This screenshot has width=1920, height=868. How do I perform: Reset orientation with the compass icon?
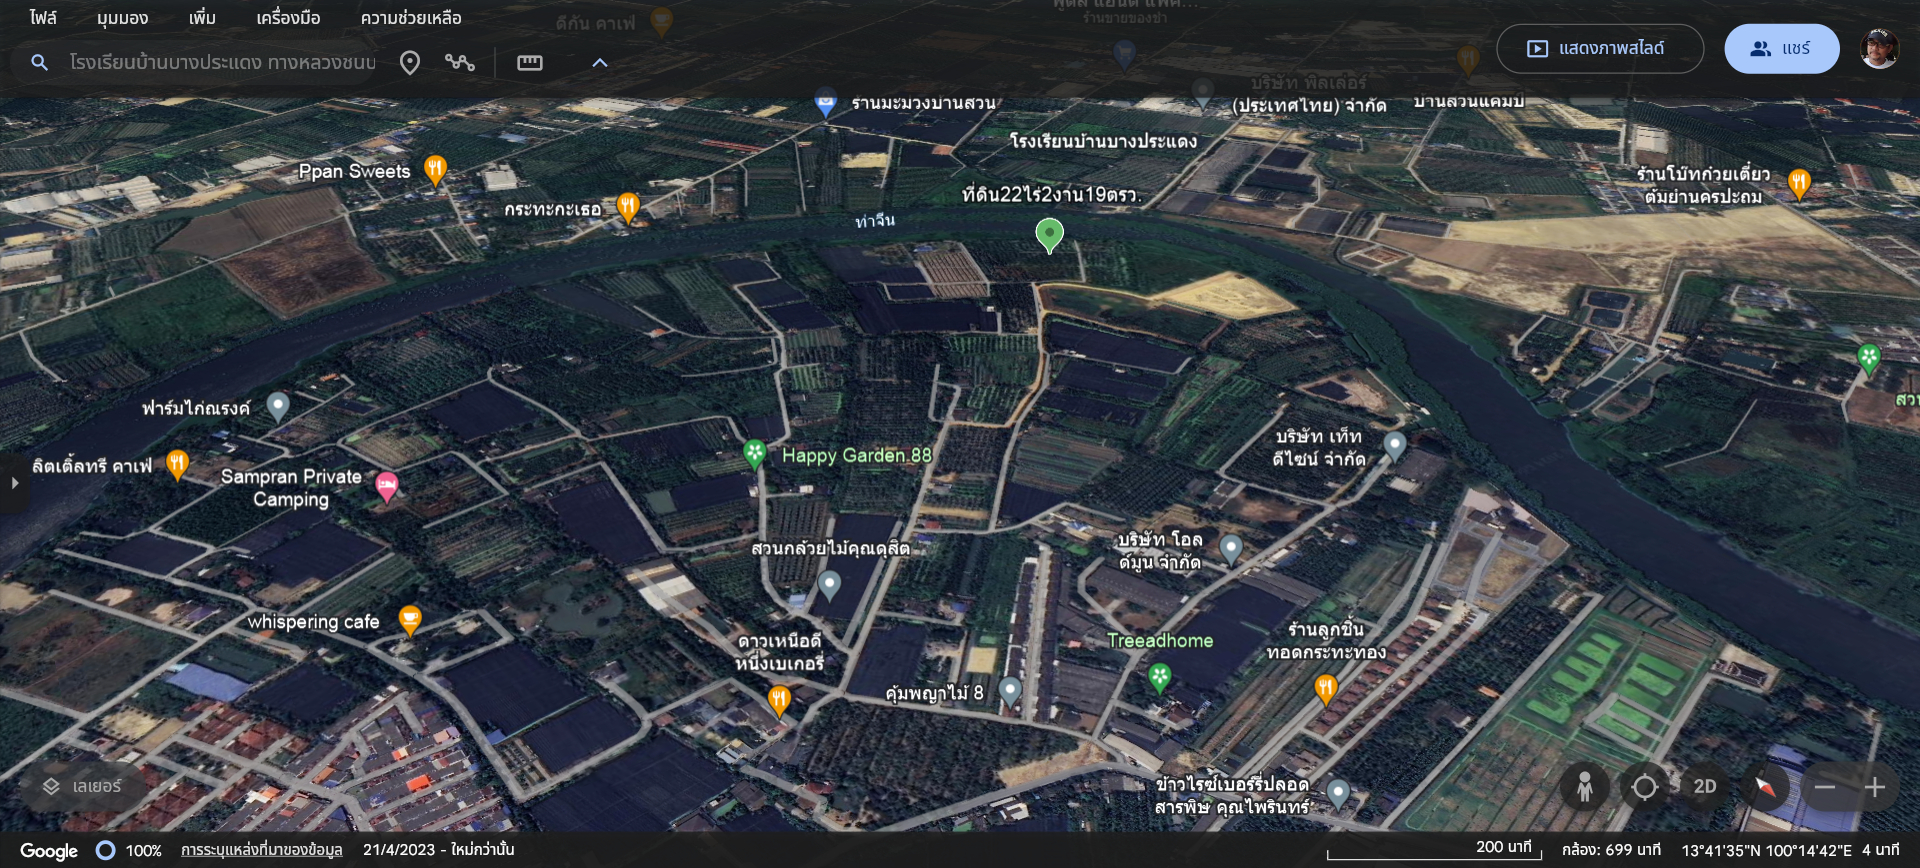1764,787
